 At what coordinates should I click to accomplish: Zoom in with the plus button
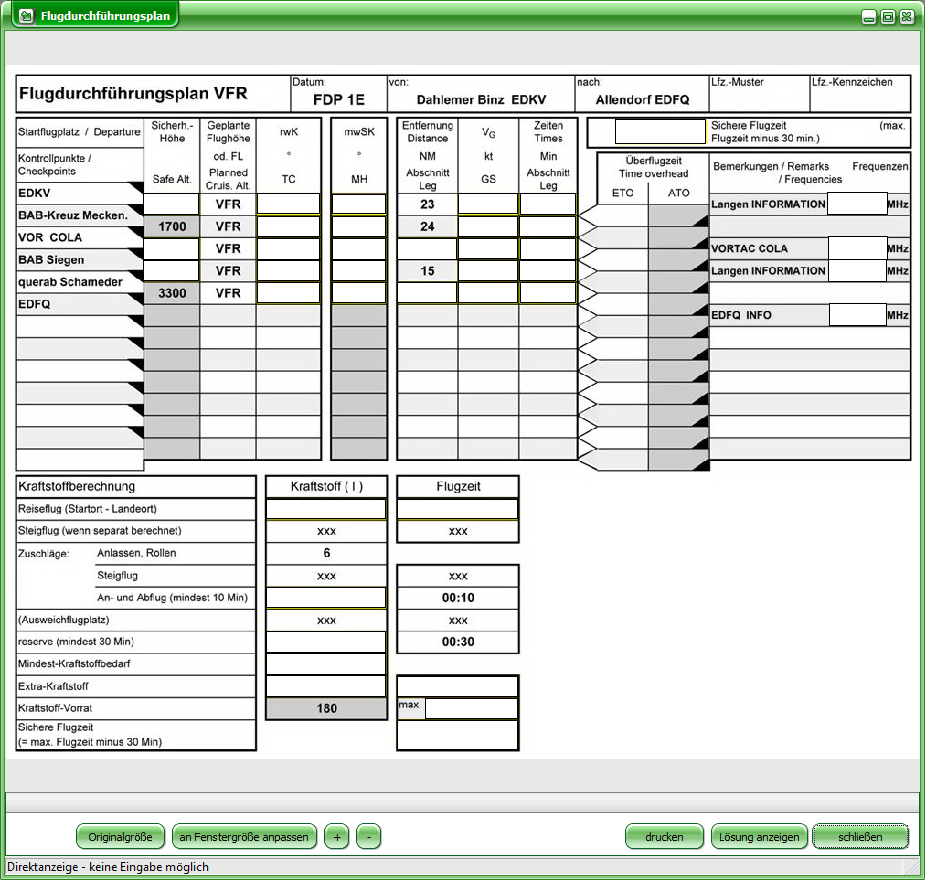pos(337,836)
